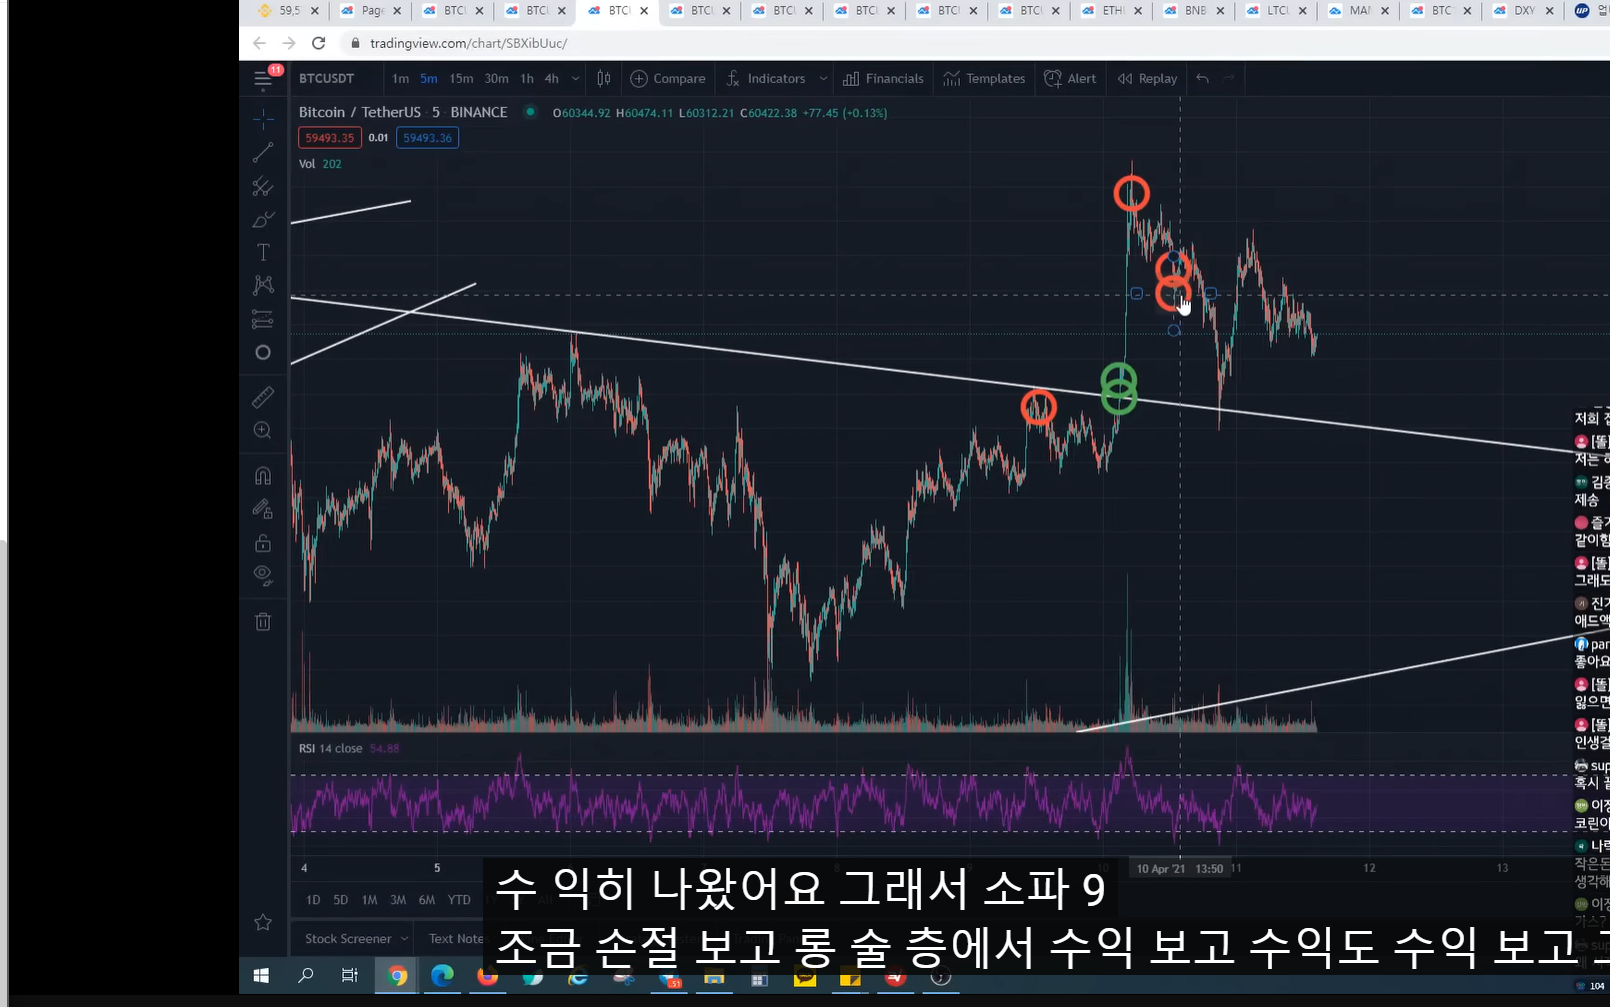Switch to the LTC browser tab
This screenshot has width=1610, height=1007.
(x=1275, y=11)
